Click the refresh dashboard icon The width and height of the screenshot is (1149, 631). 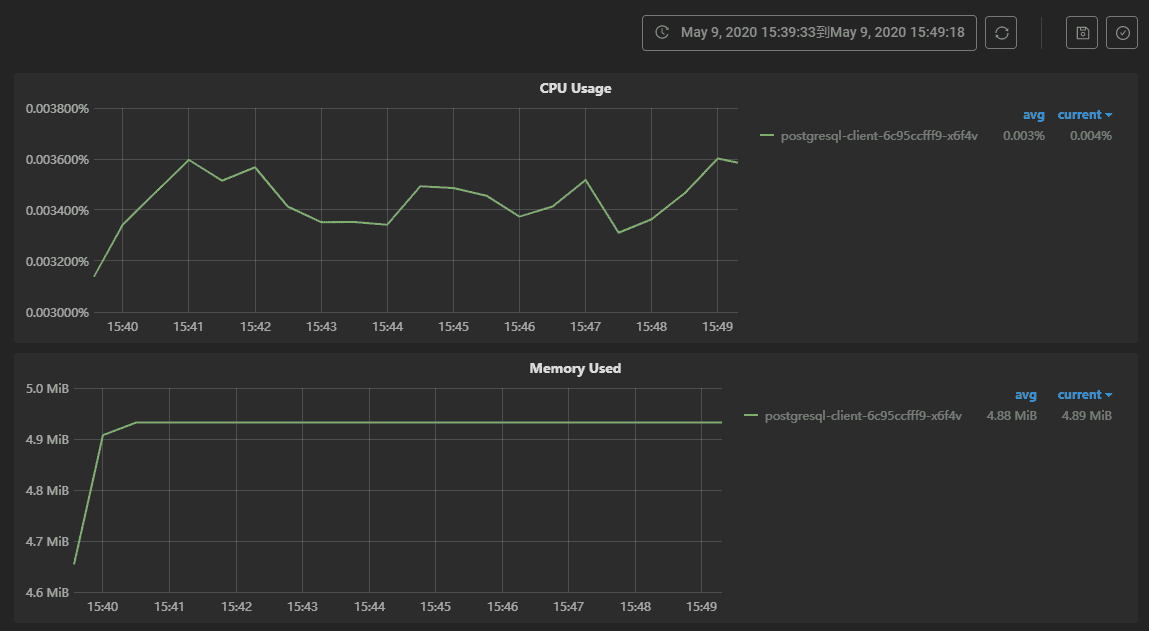coord(1001,33)
